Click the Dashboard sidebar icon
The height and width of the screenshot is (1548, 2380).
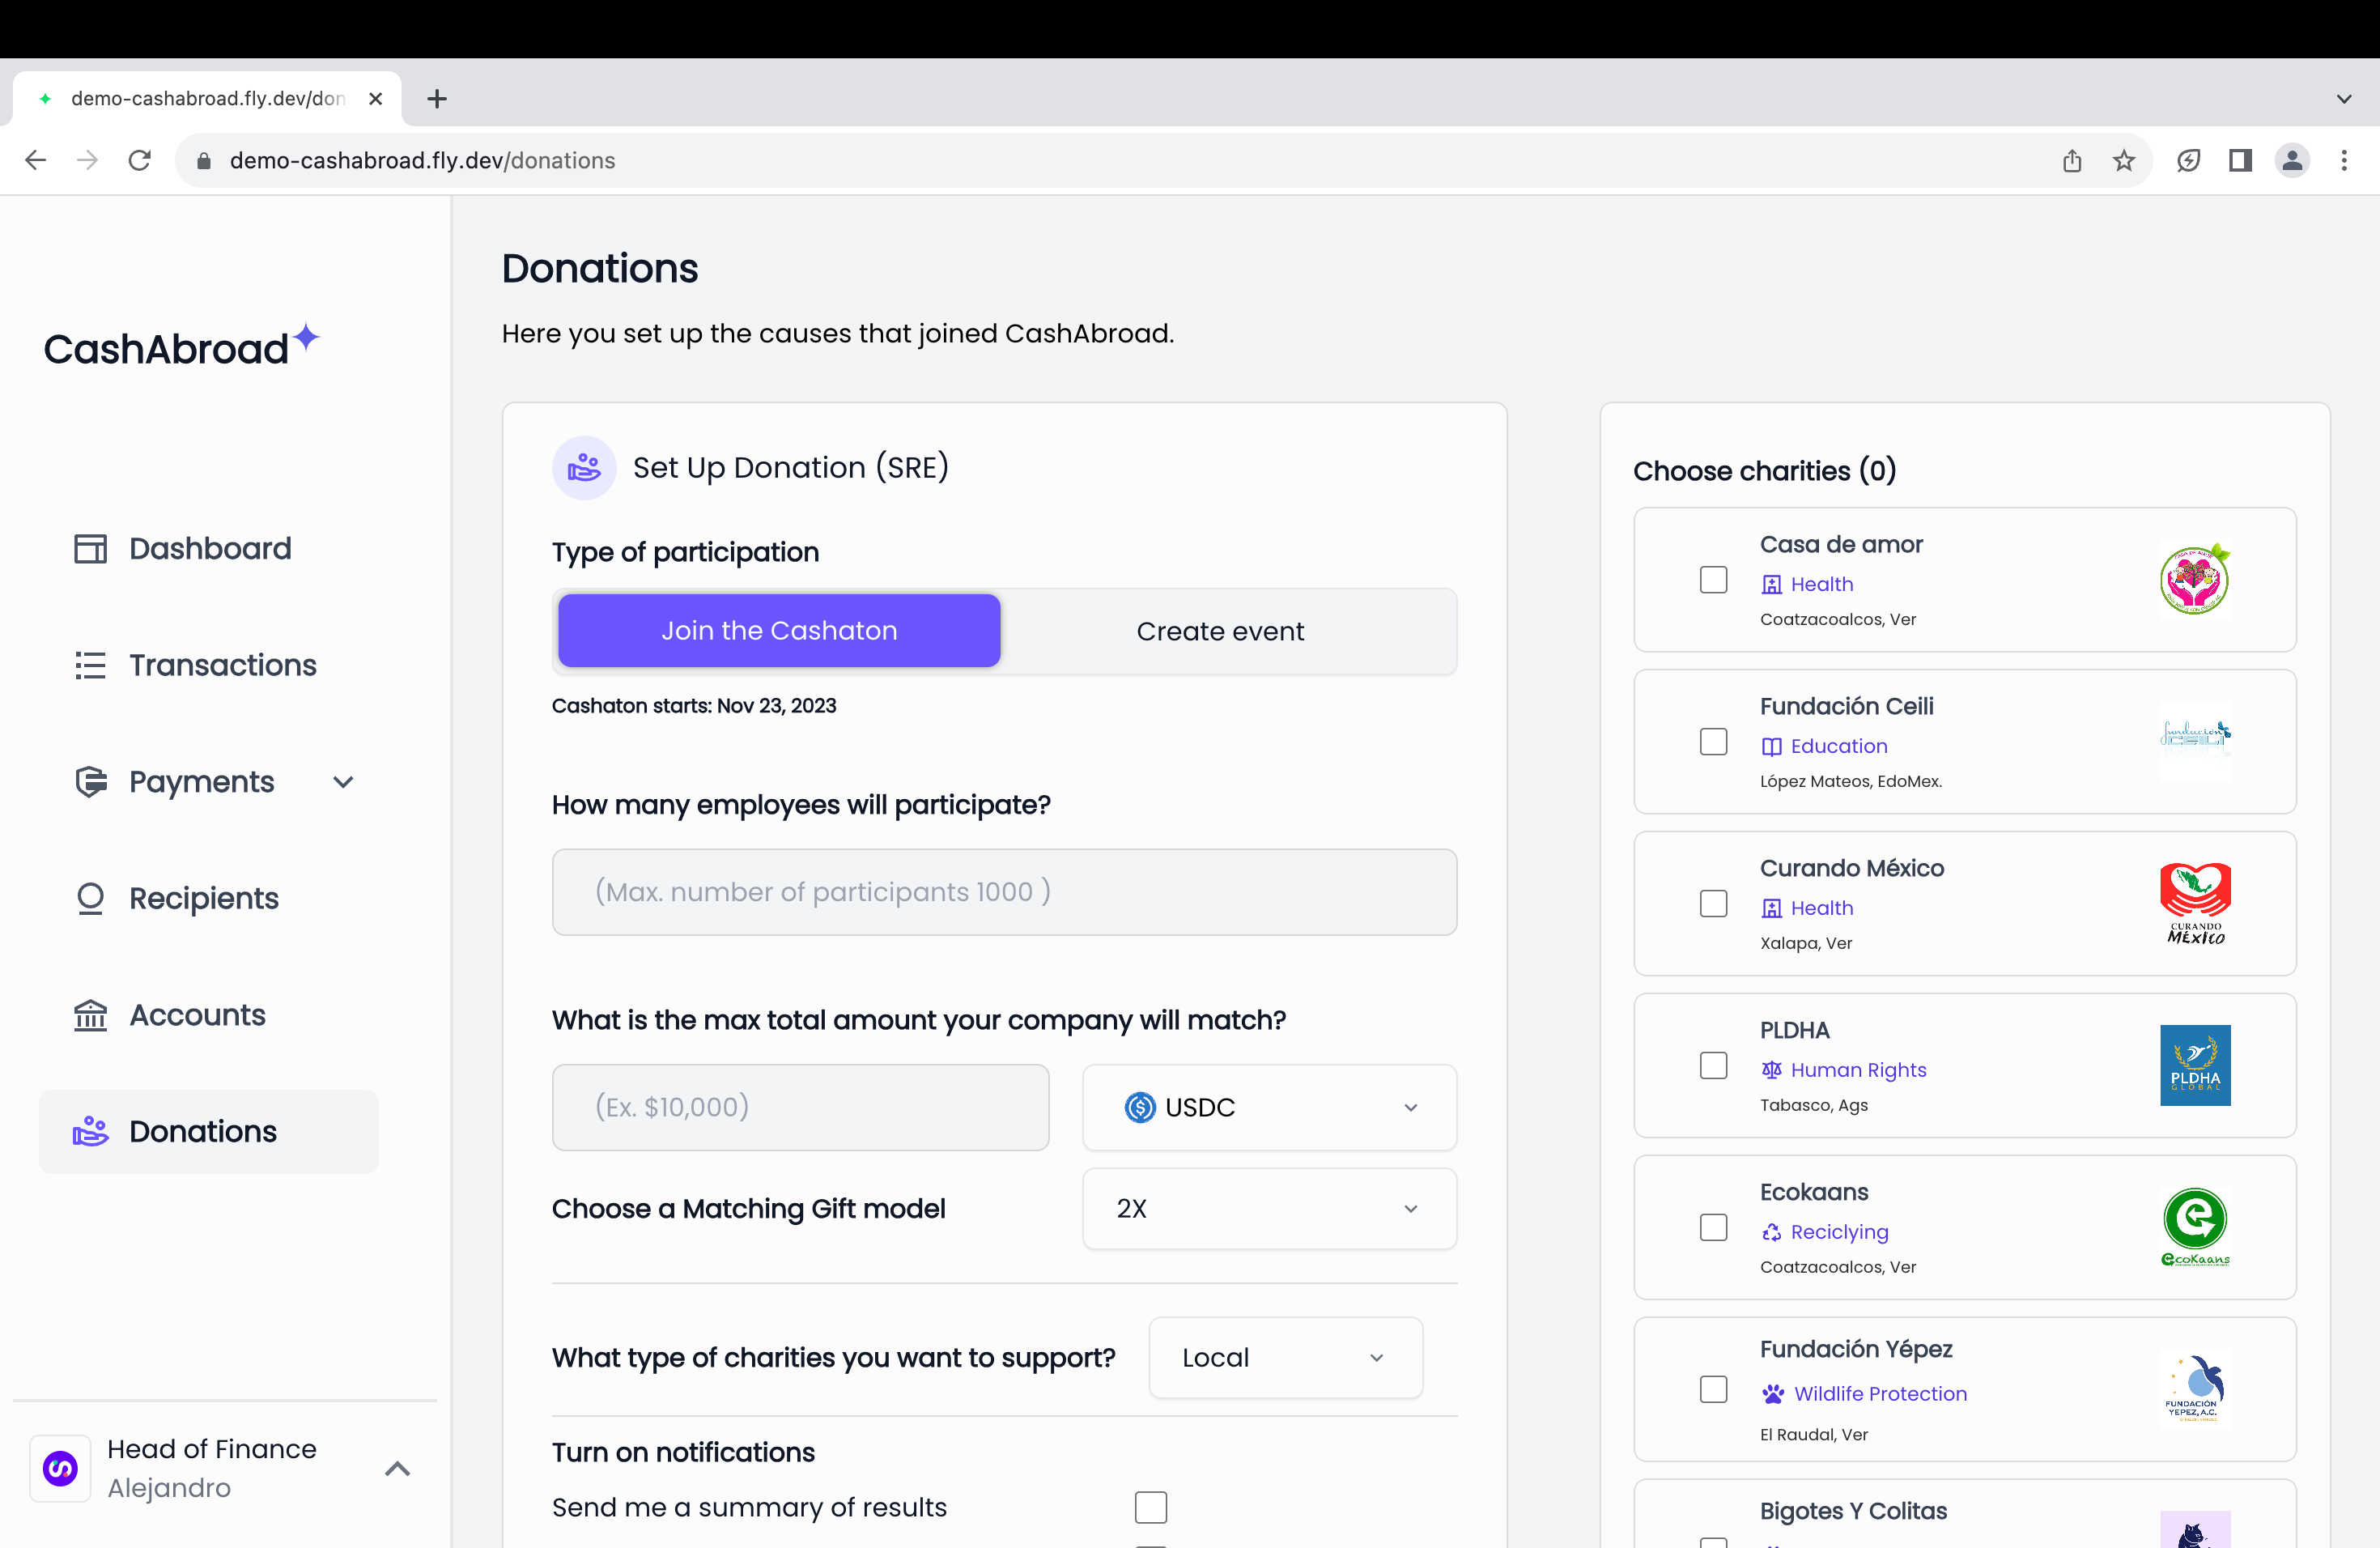tap(90, 548)
